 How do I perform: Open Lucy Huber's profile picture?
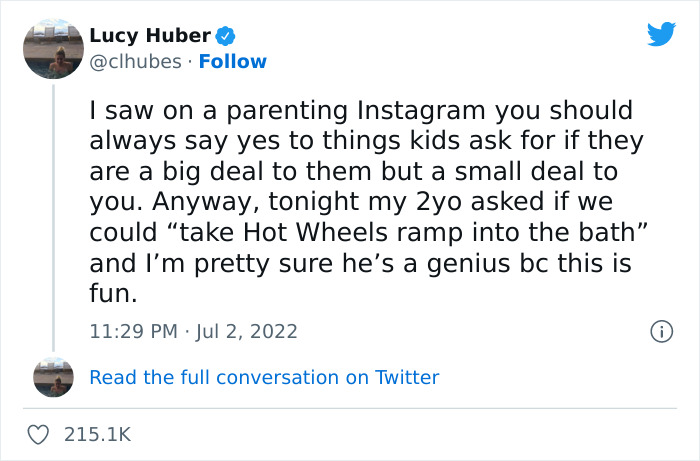coord(53,46)
